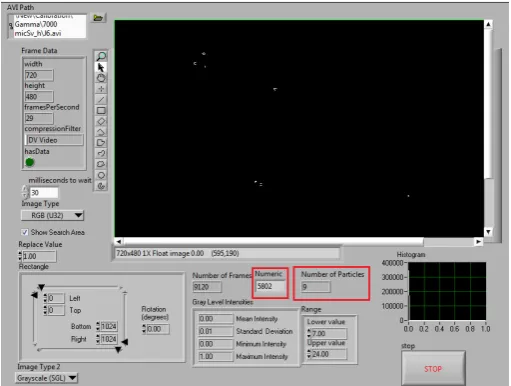This screenshot has width=511, height=386.
Task: Click the Maximum Intensity 1.00 value
Action: [x=215, y=356]
